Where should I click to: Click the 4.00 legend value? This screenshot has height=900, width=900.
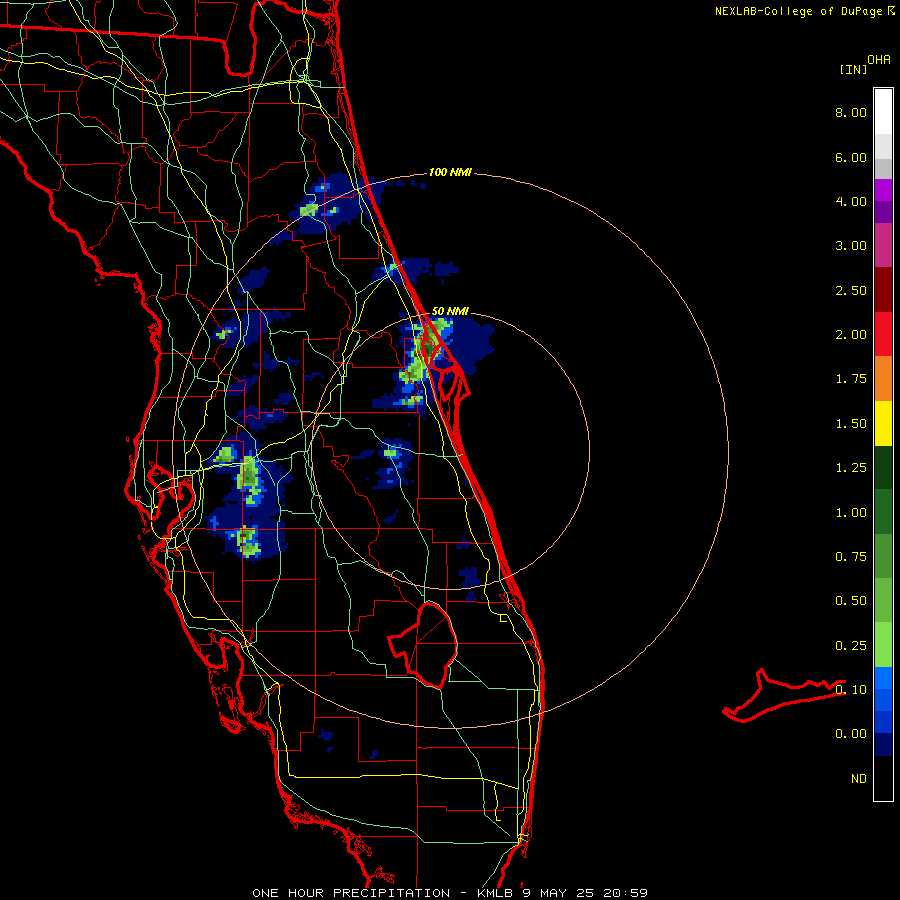tap(851, 201)
